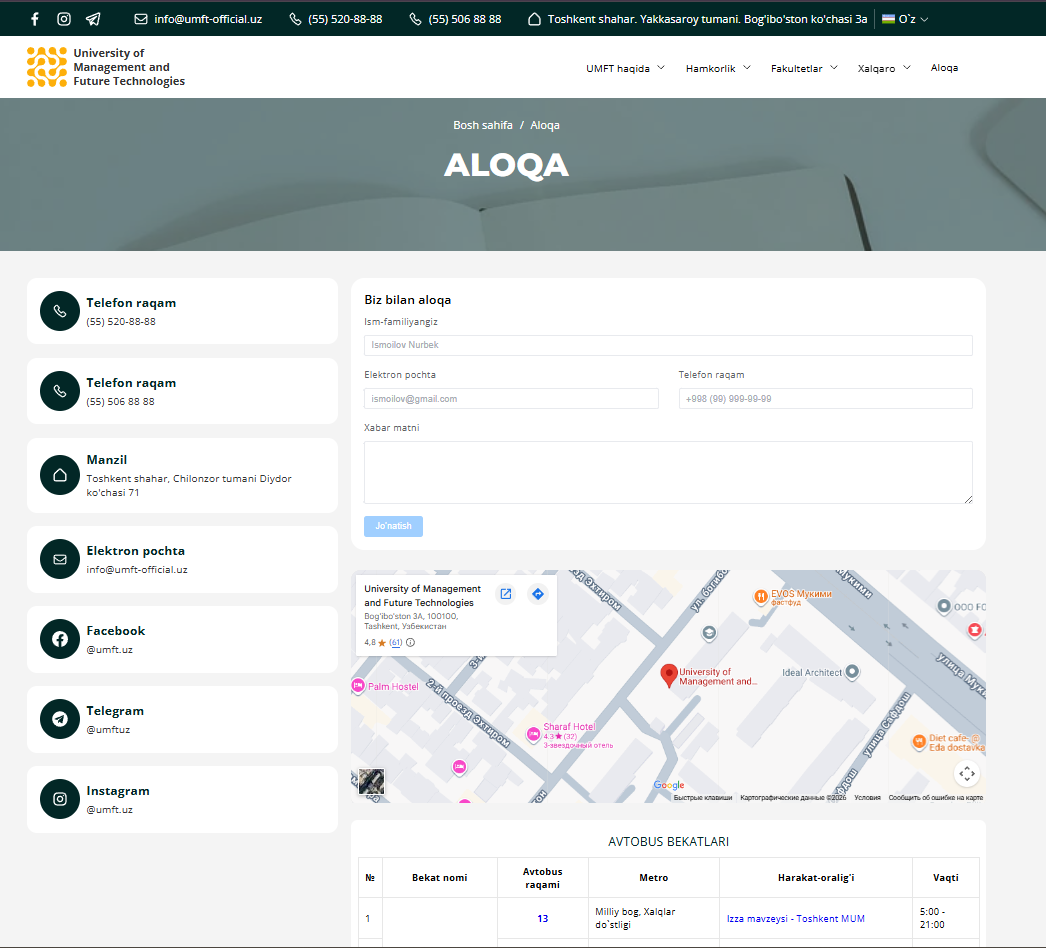Open the Aloqa menu item

point(944,68)
